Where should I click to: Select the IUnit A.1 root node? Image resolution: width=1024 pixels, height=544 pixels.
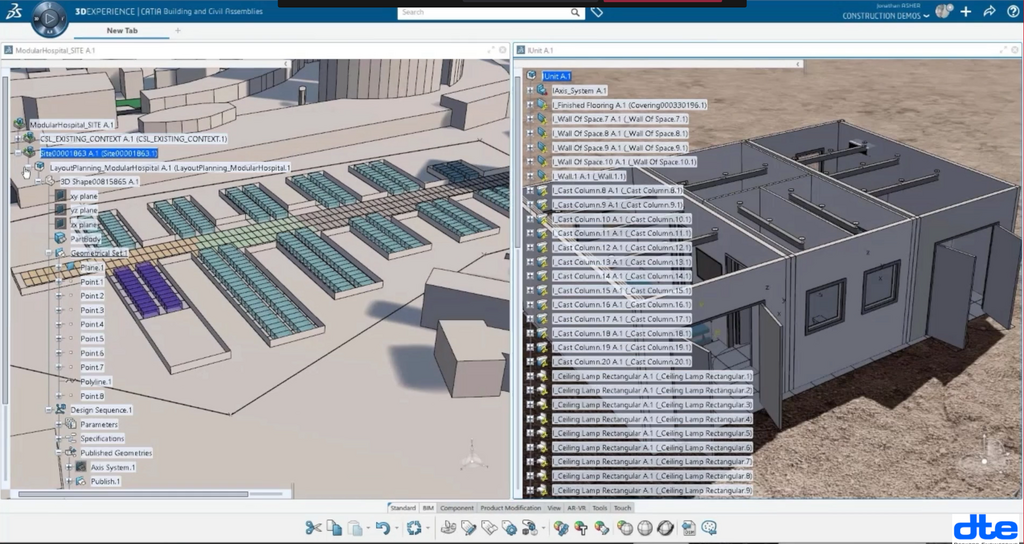(x=557, y=76)
